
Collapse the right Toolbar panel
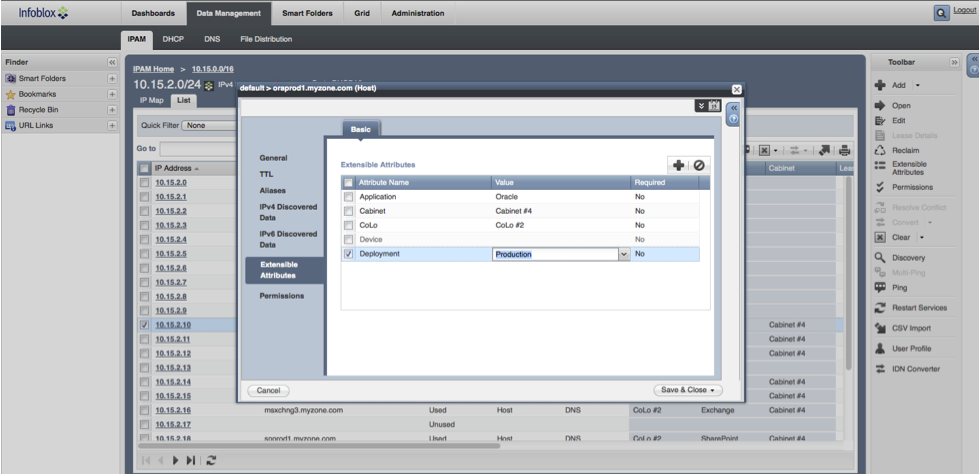point(954,62)
